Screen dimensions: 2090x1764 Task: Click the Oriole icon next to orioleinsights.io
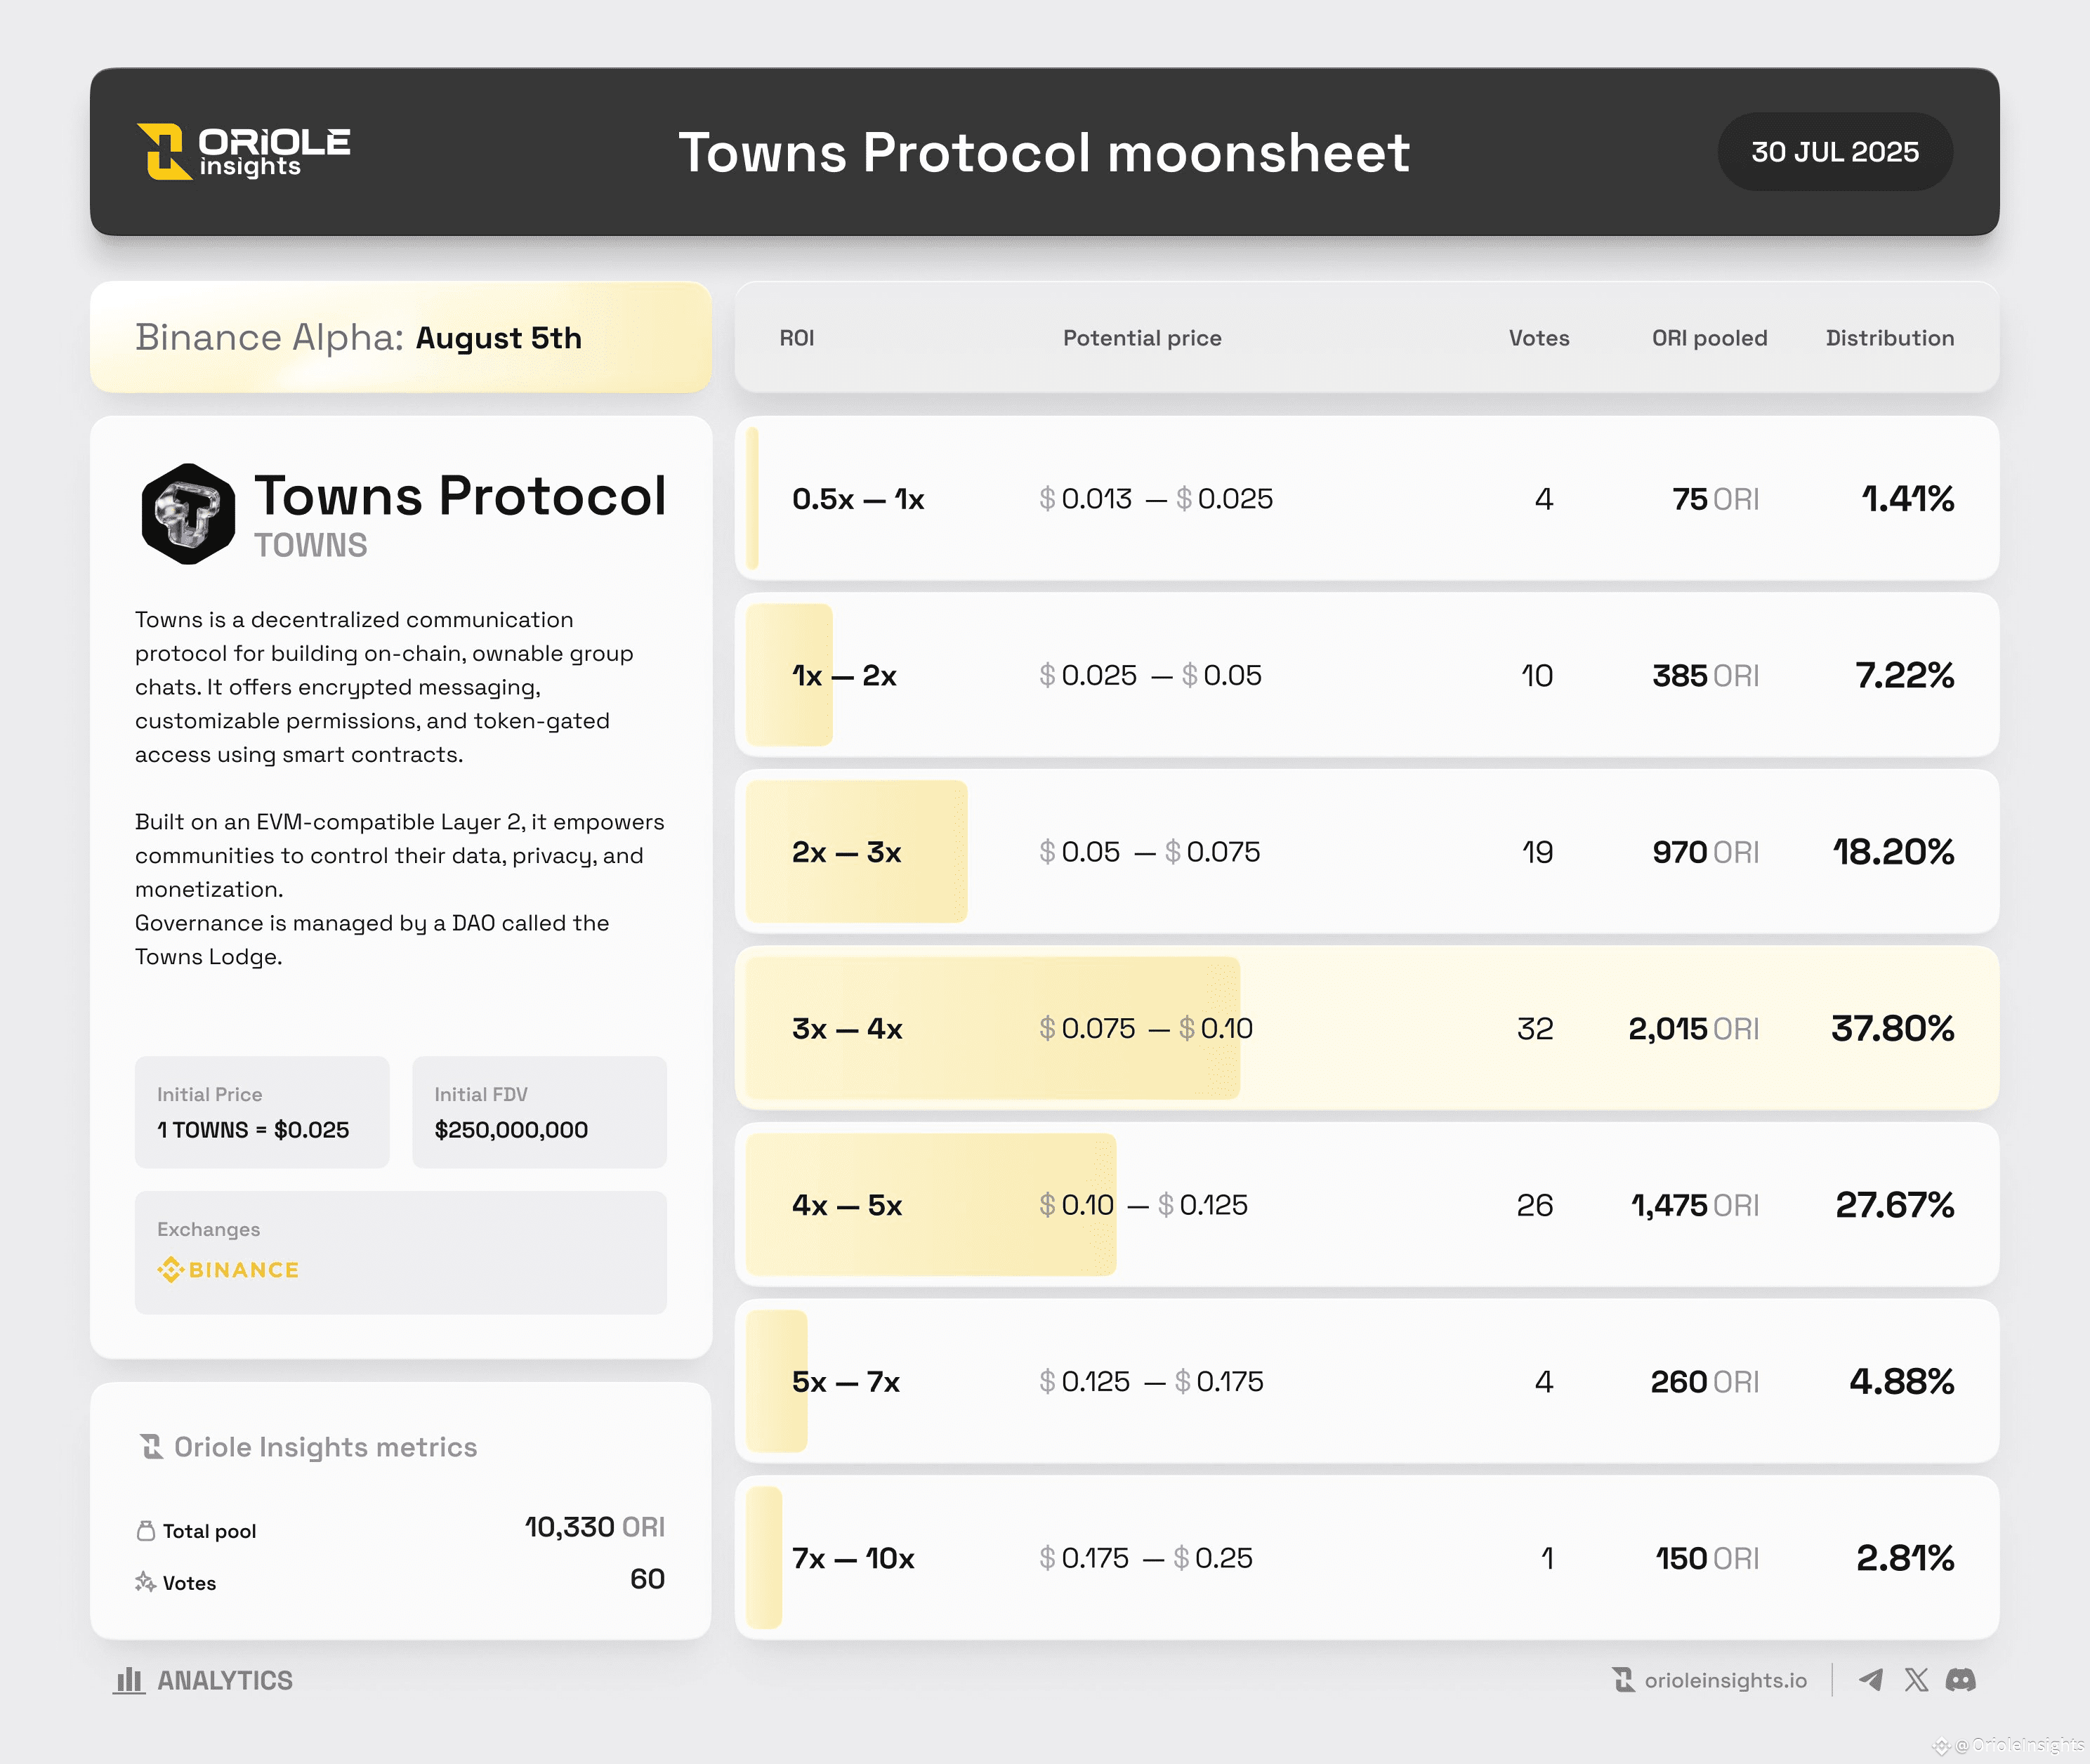[x=1623, y=1680]
